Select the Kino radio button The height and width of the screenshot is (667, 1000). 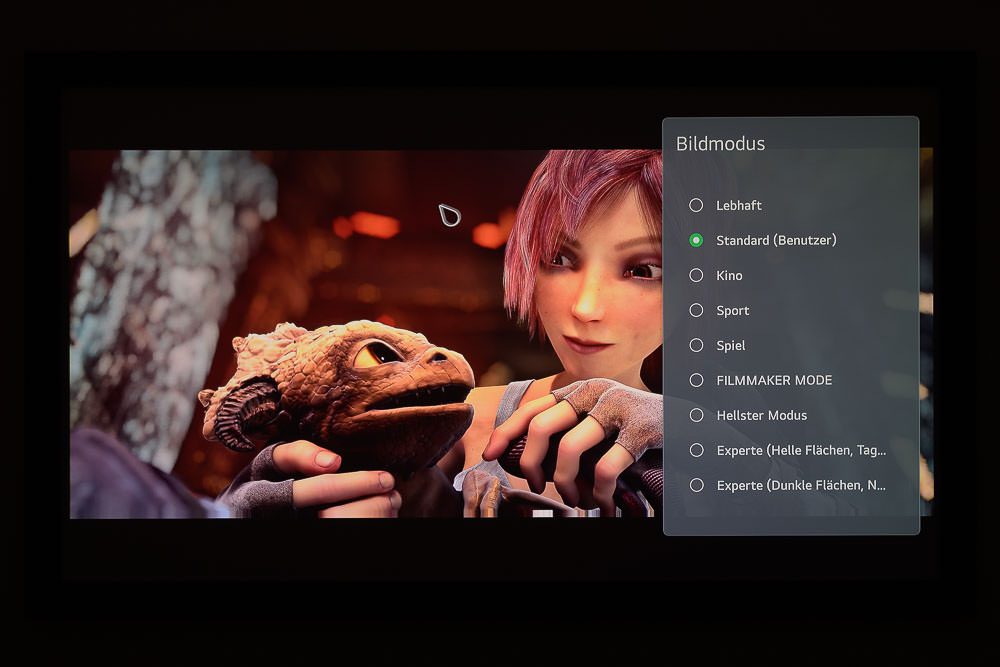pyautogui.click(x=696, y=275)
